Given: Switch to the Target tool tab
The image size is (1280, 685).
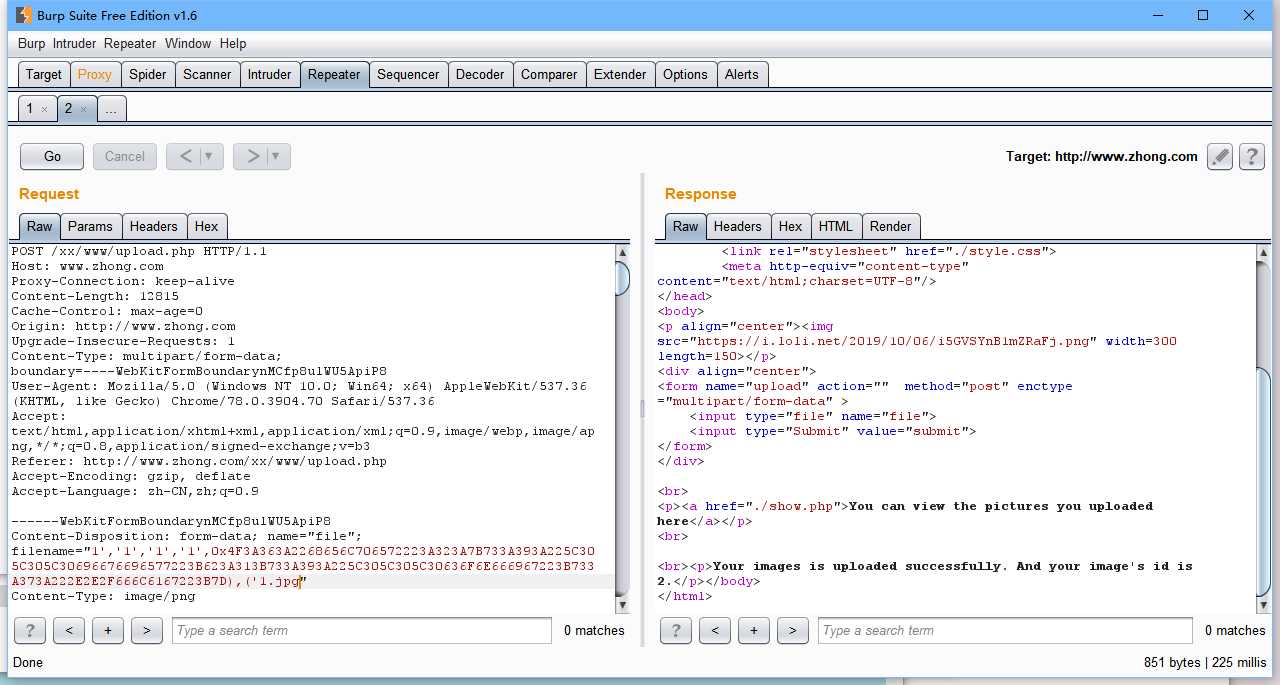Looking at the screenshot, I should 44,74.
